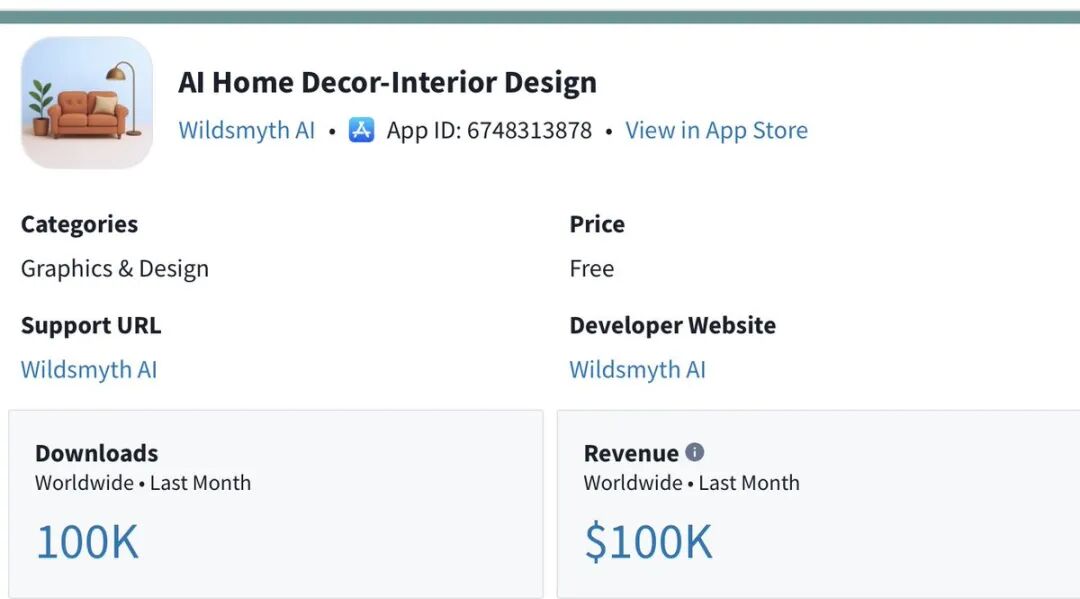Click the blue App Store icon
This screenshot has height=599, width=1080.
point(361,130)
